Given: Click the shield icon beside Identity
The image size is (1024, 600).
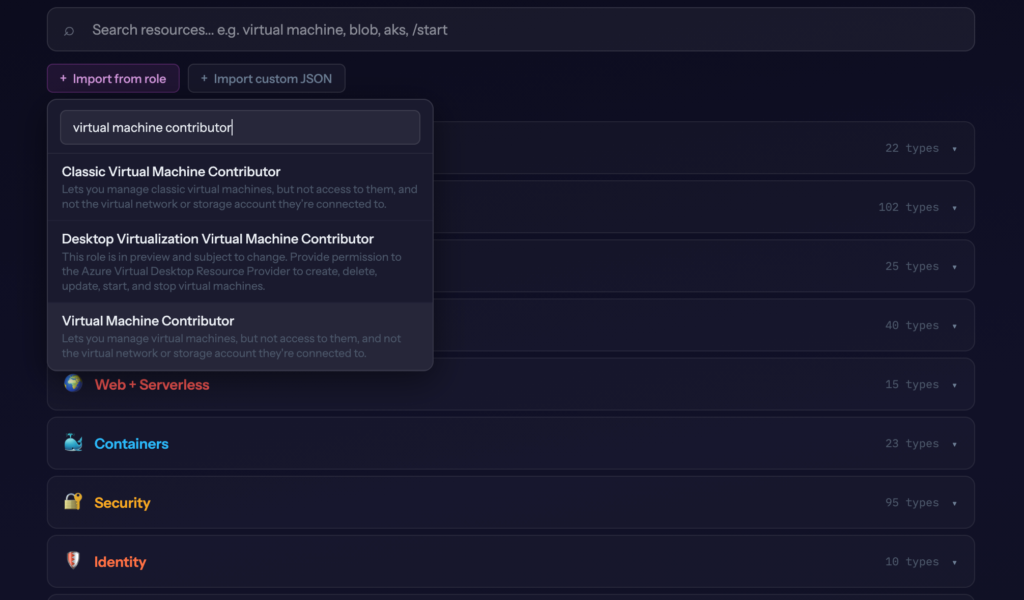Looking at the screenshot, I should 73,561.
